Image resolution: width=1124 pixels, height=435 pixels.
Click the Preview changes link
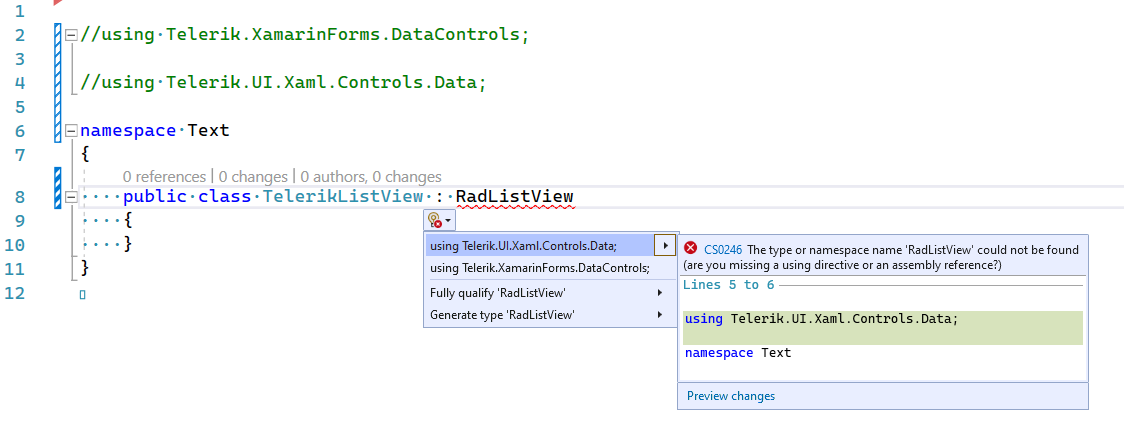click(x=731, y=396)
